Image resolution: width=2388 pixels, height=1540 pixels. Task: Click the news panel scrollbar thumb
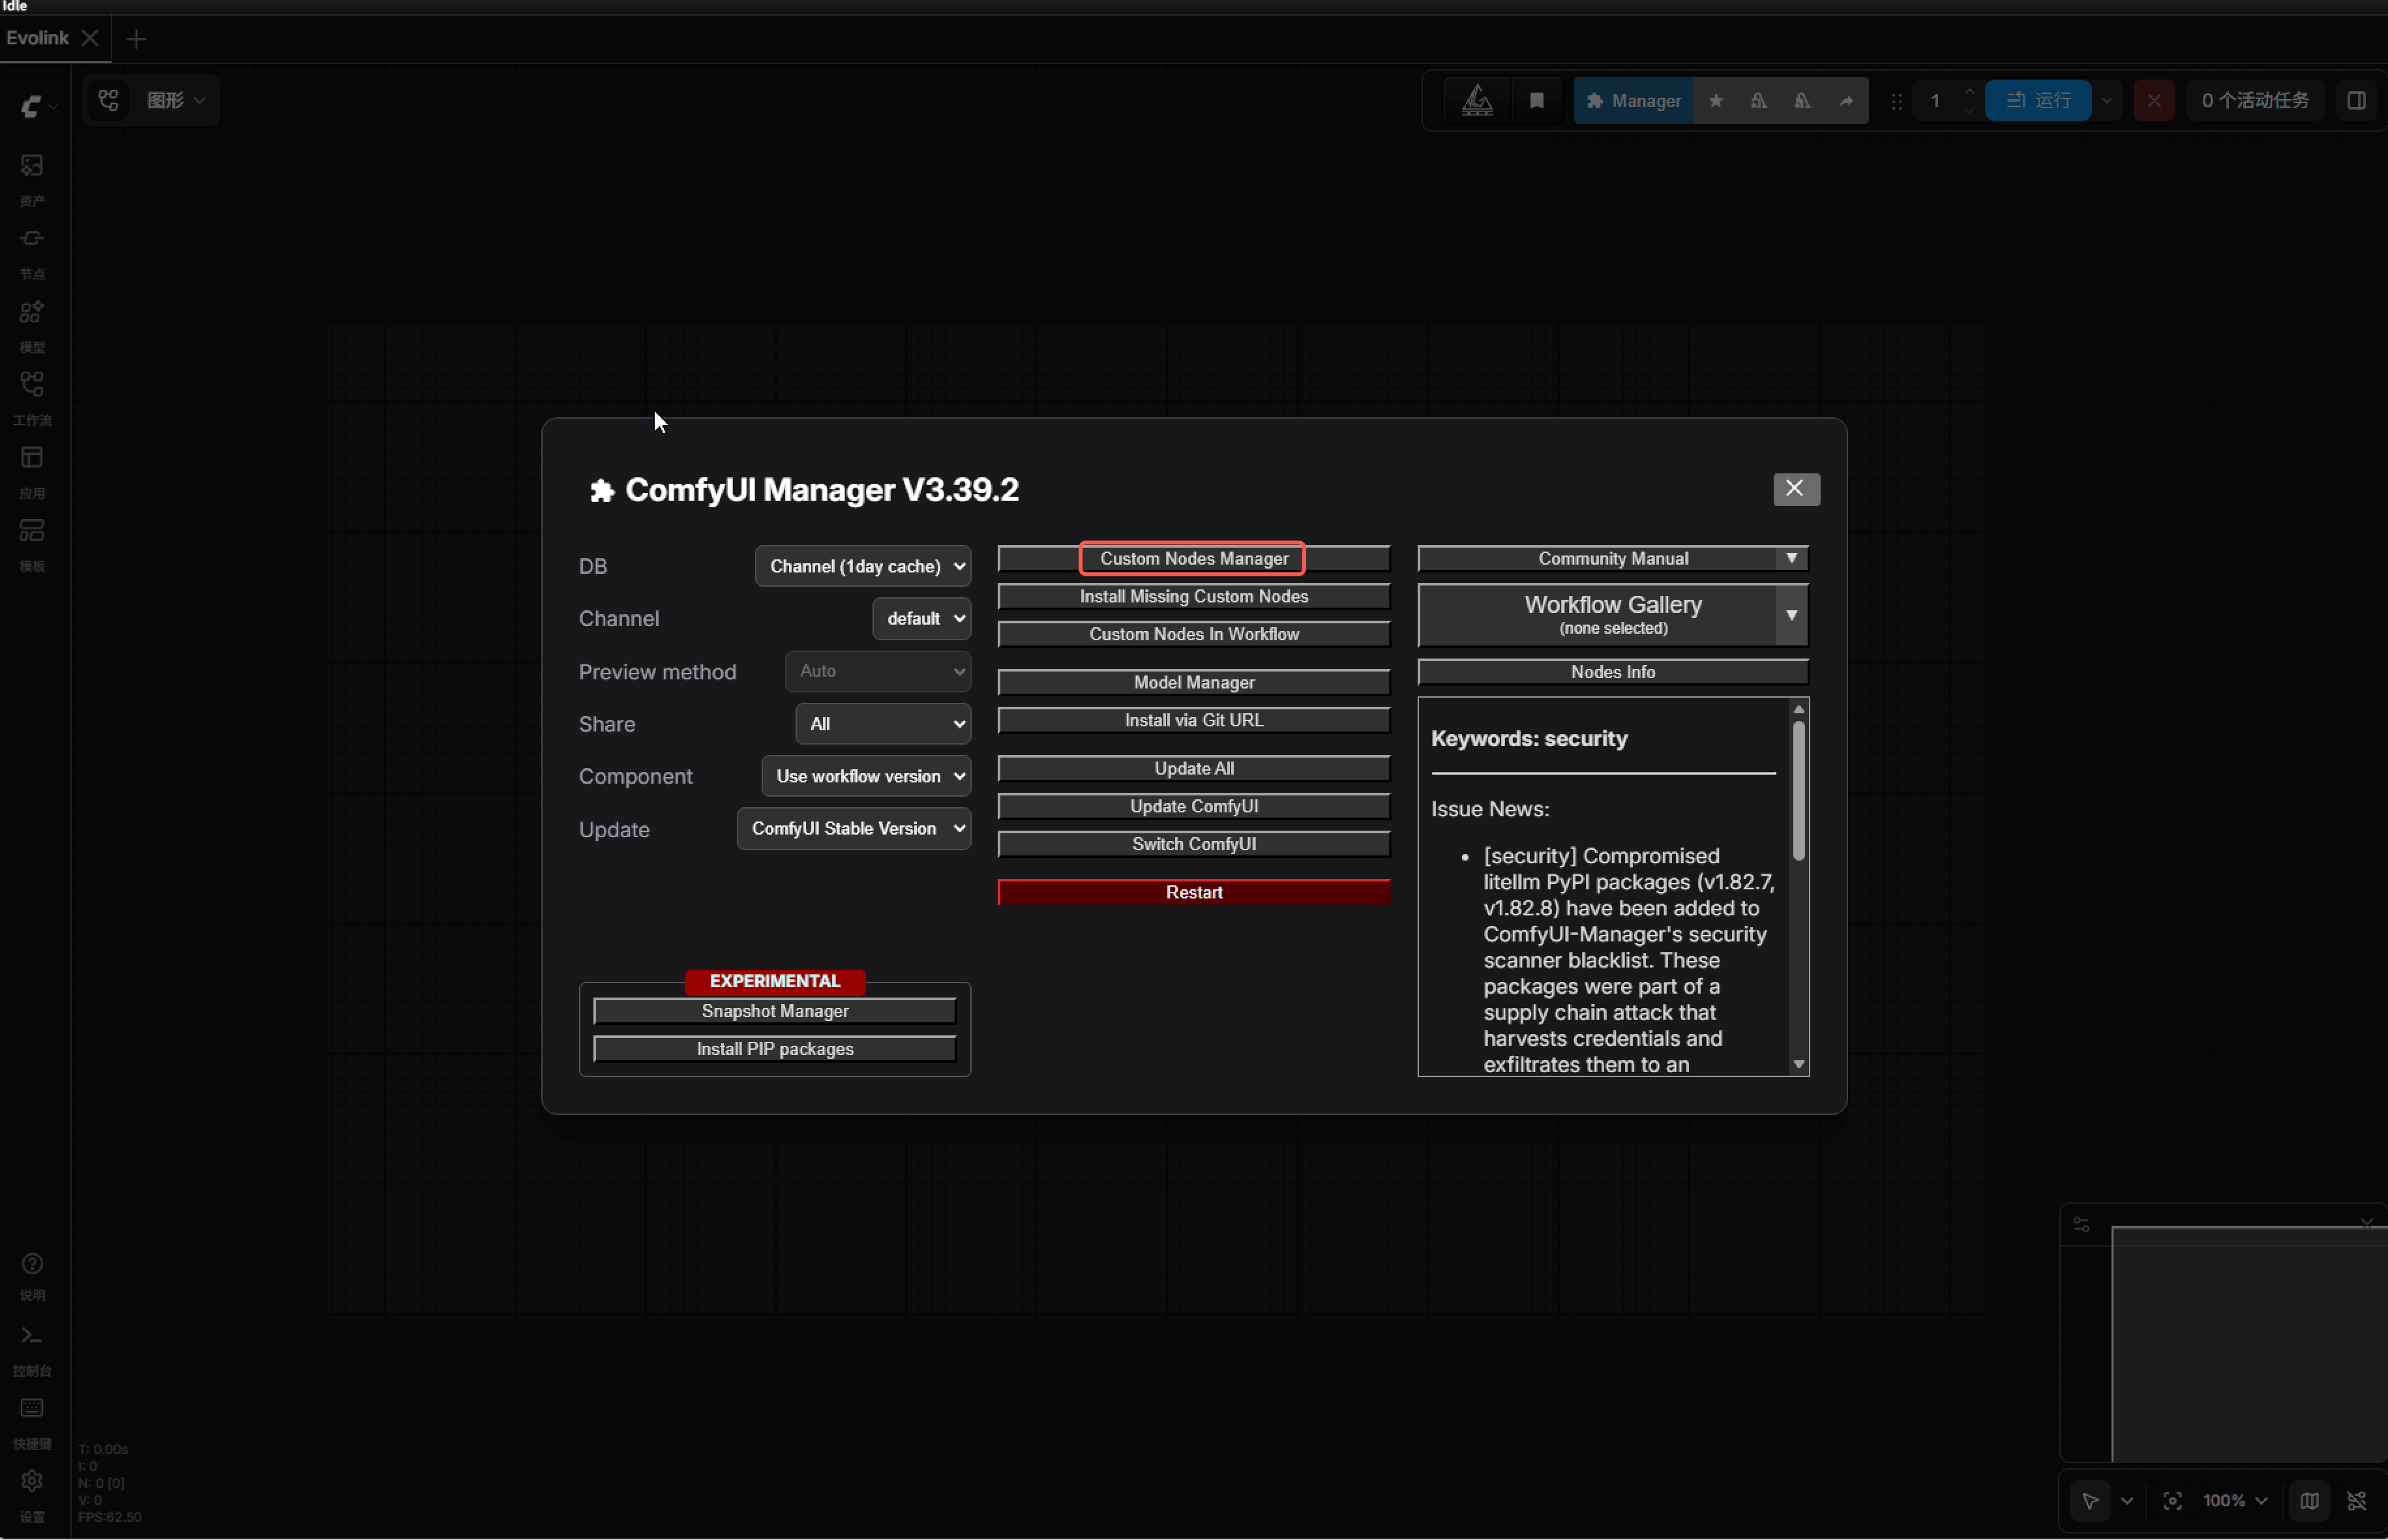[x=1799, y=790]
